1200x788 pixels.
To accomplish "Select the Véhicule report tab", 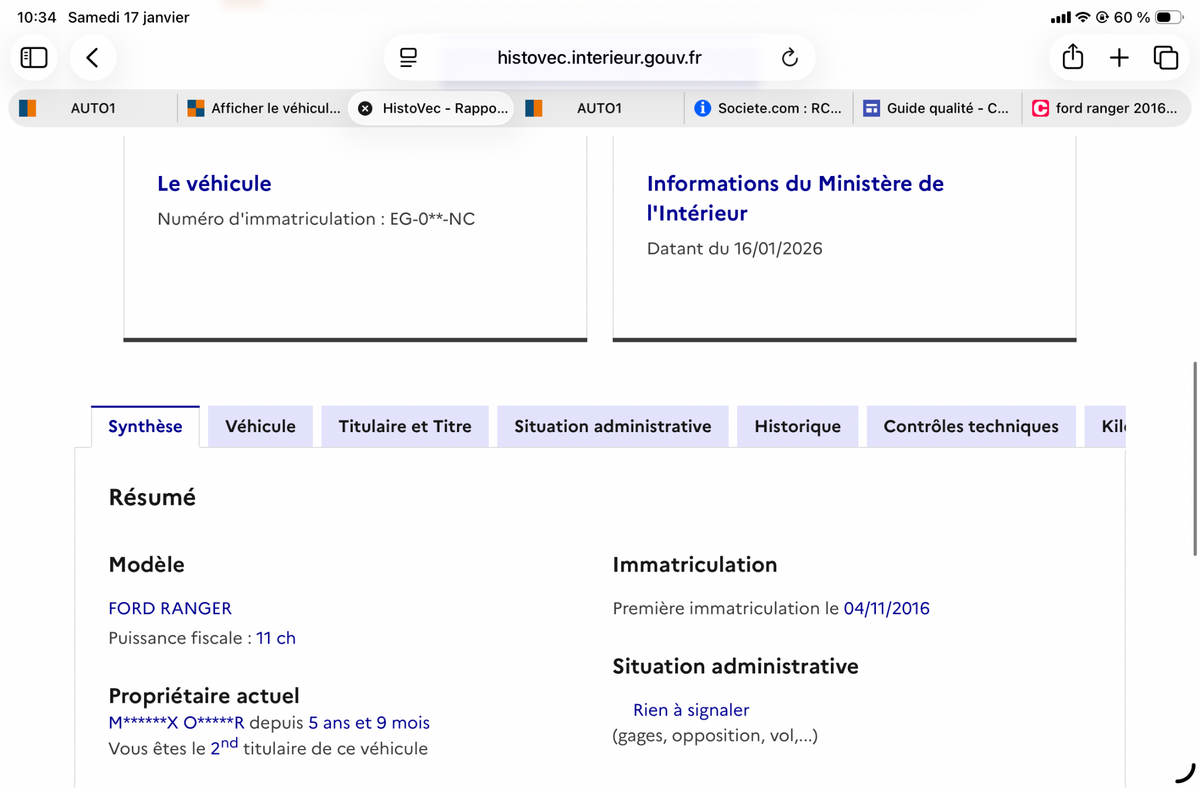I will click(x=260, y=426).
